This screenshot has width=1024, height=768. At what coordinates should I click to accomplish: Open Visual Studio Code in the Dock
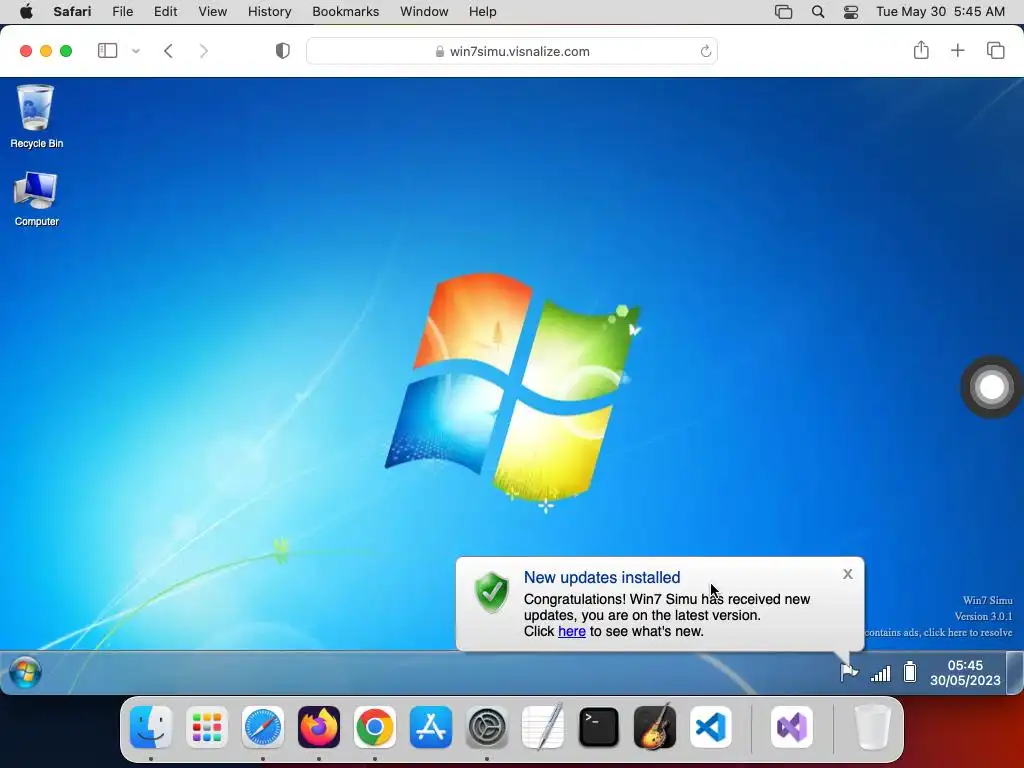click(x=711, y=727)
